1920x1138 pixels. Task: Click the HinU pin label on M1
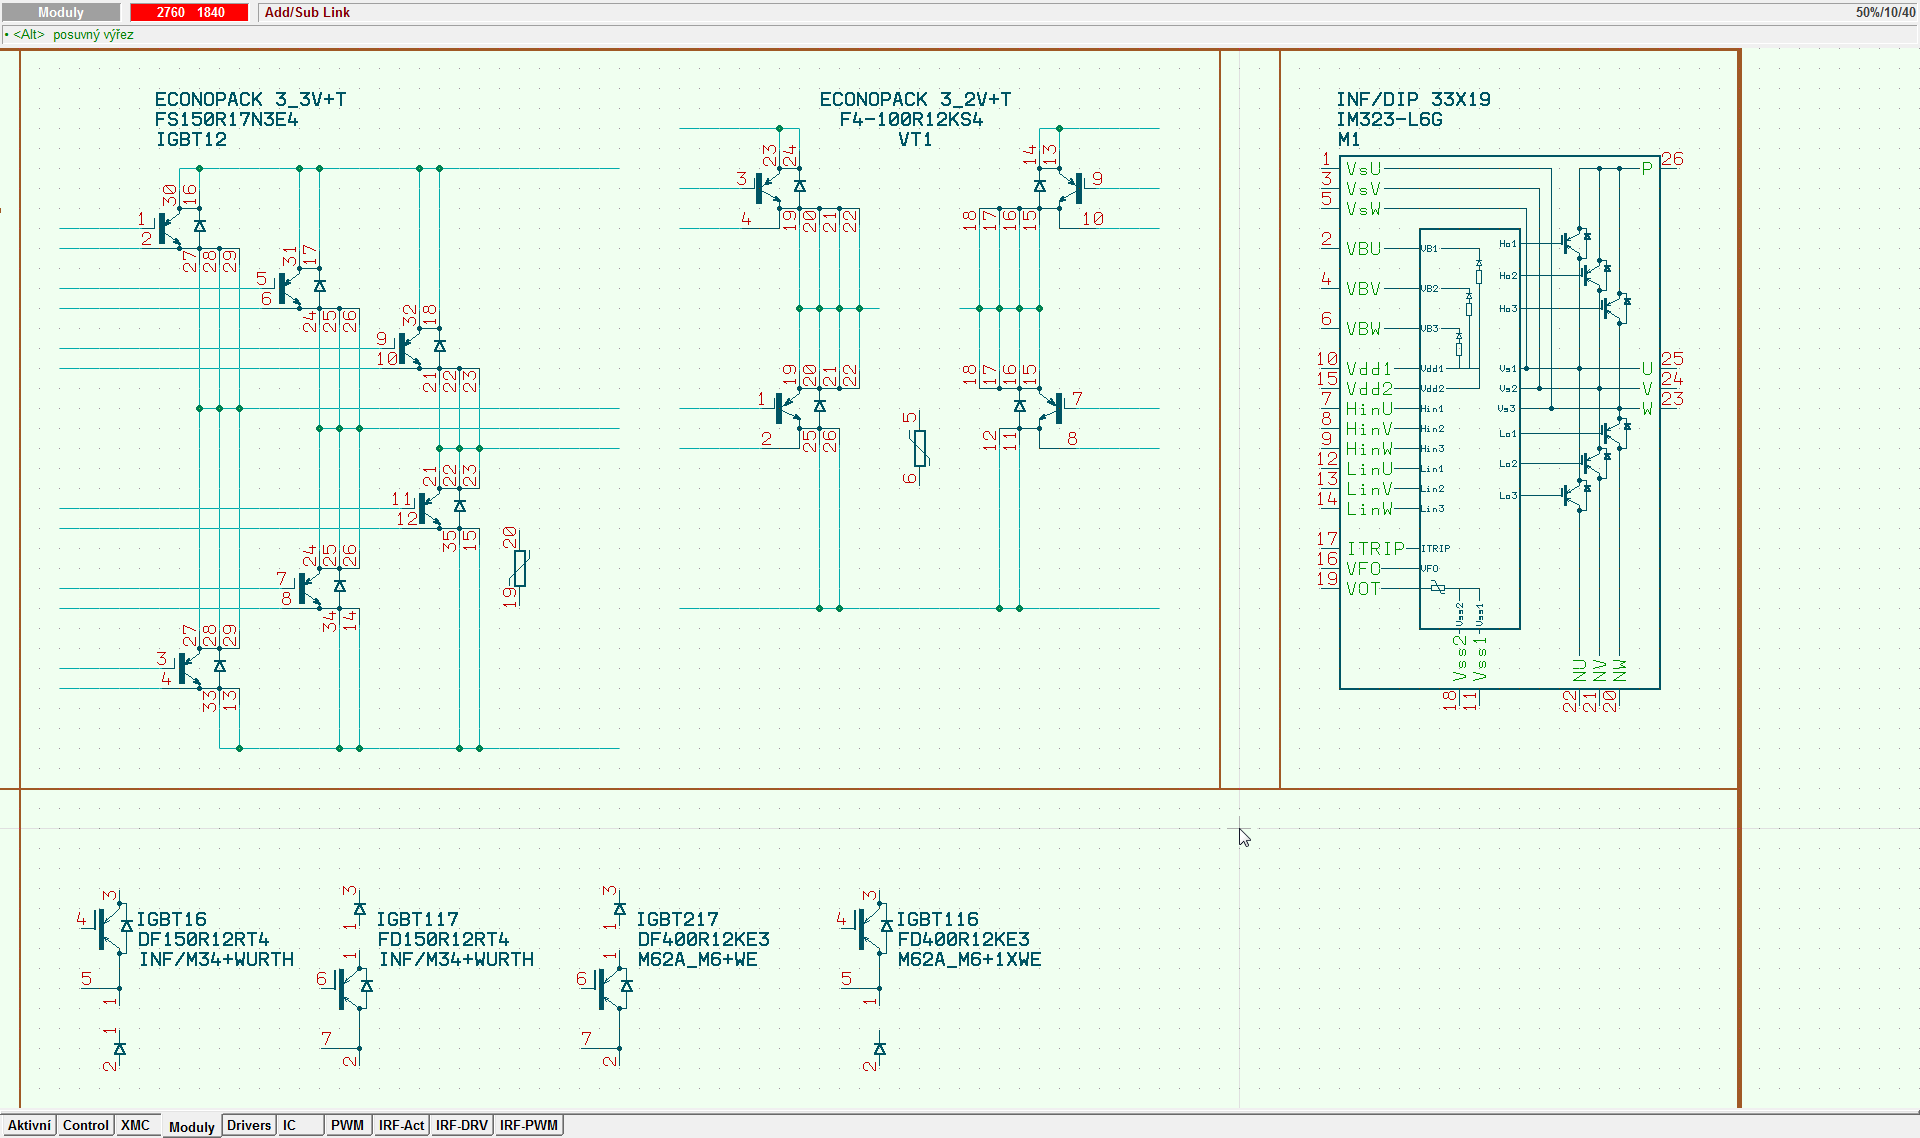coord(1369,409)
